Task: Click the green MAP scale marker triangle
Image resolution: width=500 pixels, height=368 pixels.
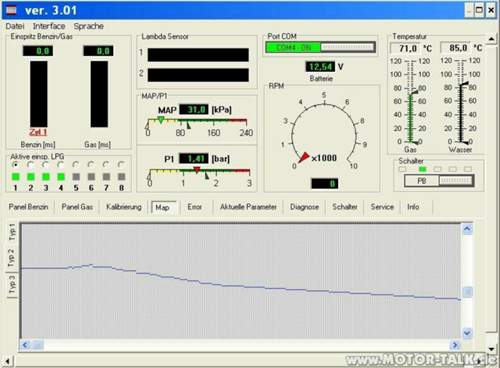Action: pyautogui.click(x=161, y=120)
